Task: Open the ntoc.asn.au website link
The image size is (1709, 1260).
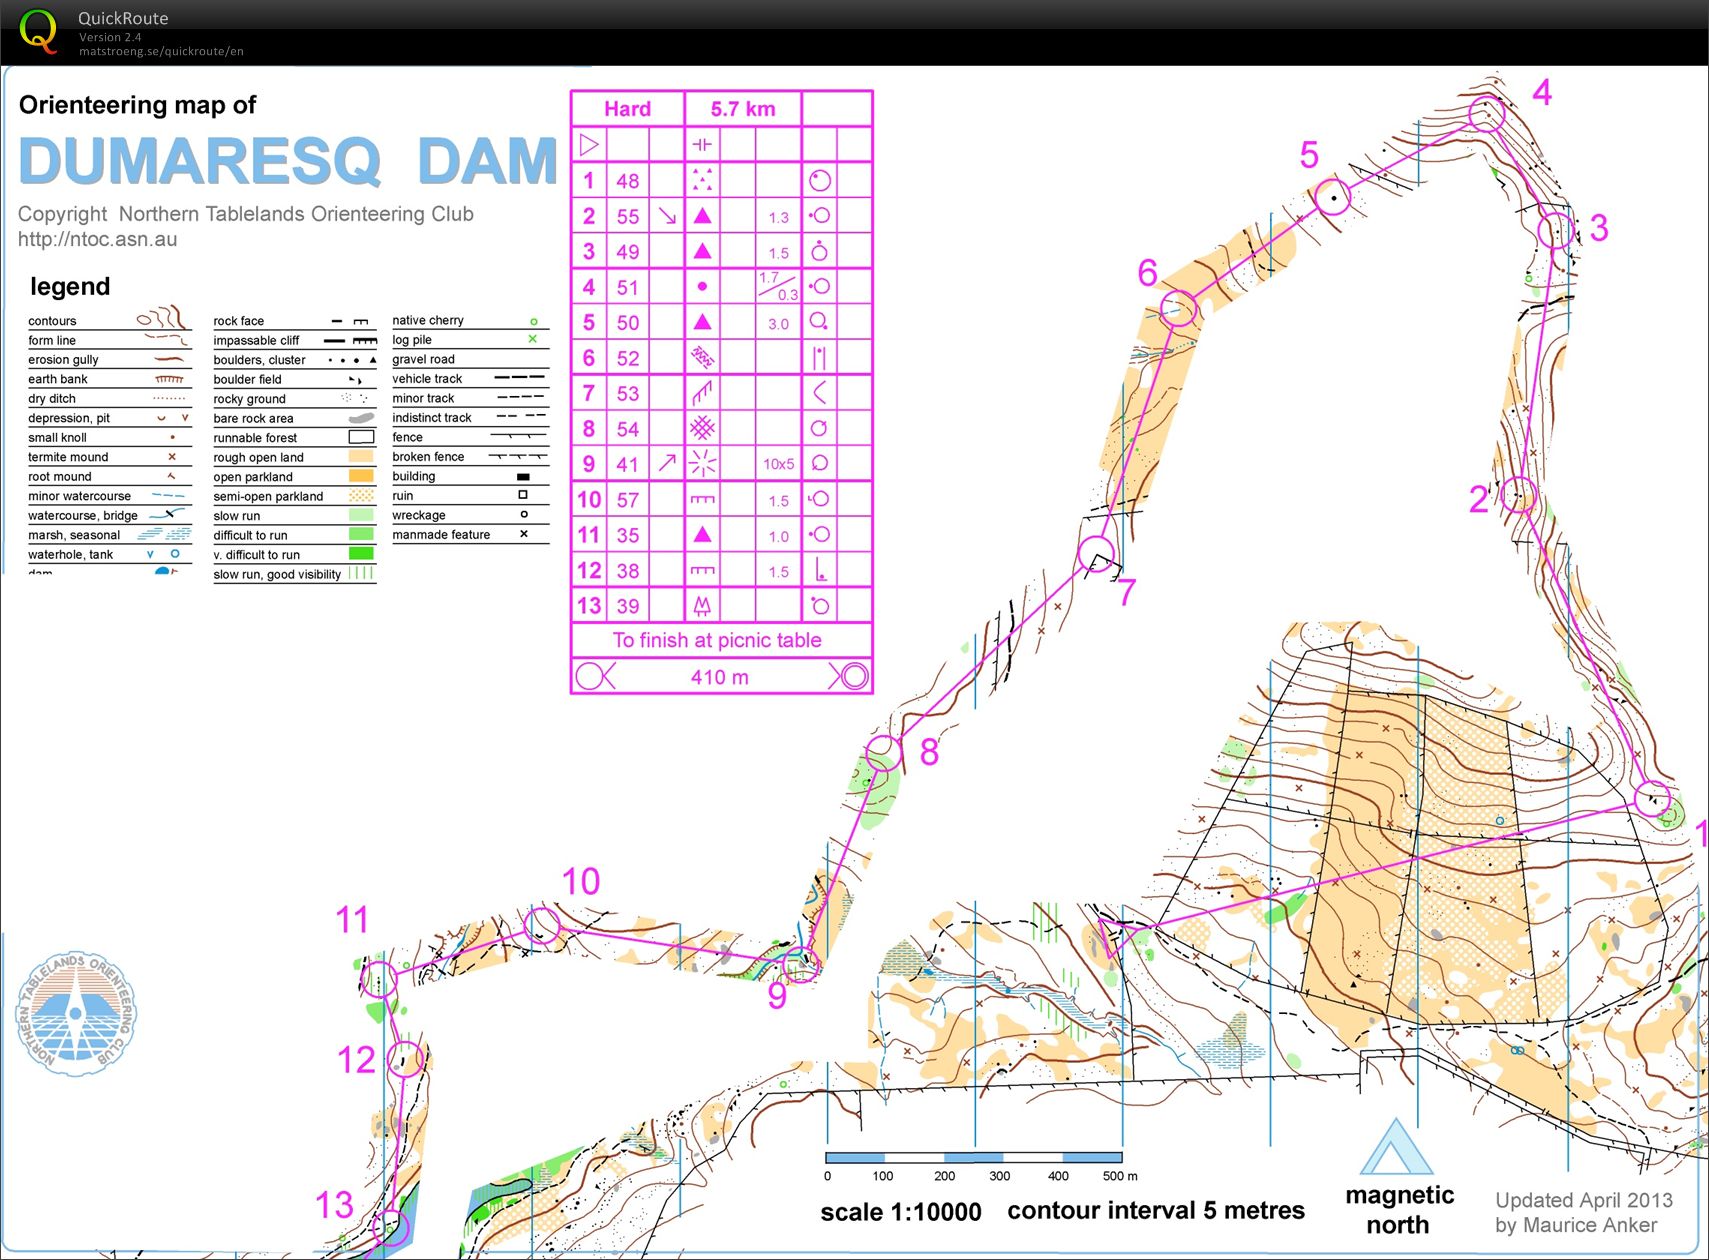Action: click(x=97, y=240)
